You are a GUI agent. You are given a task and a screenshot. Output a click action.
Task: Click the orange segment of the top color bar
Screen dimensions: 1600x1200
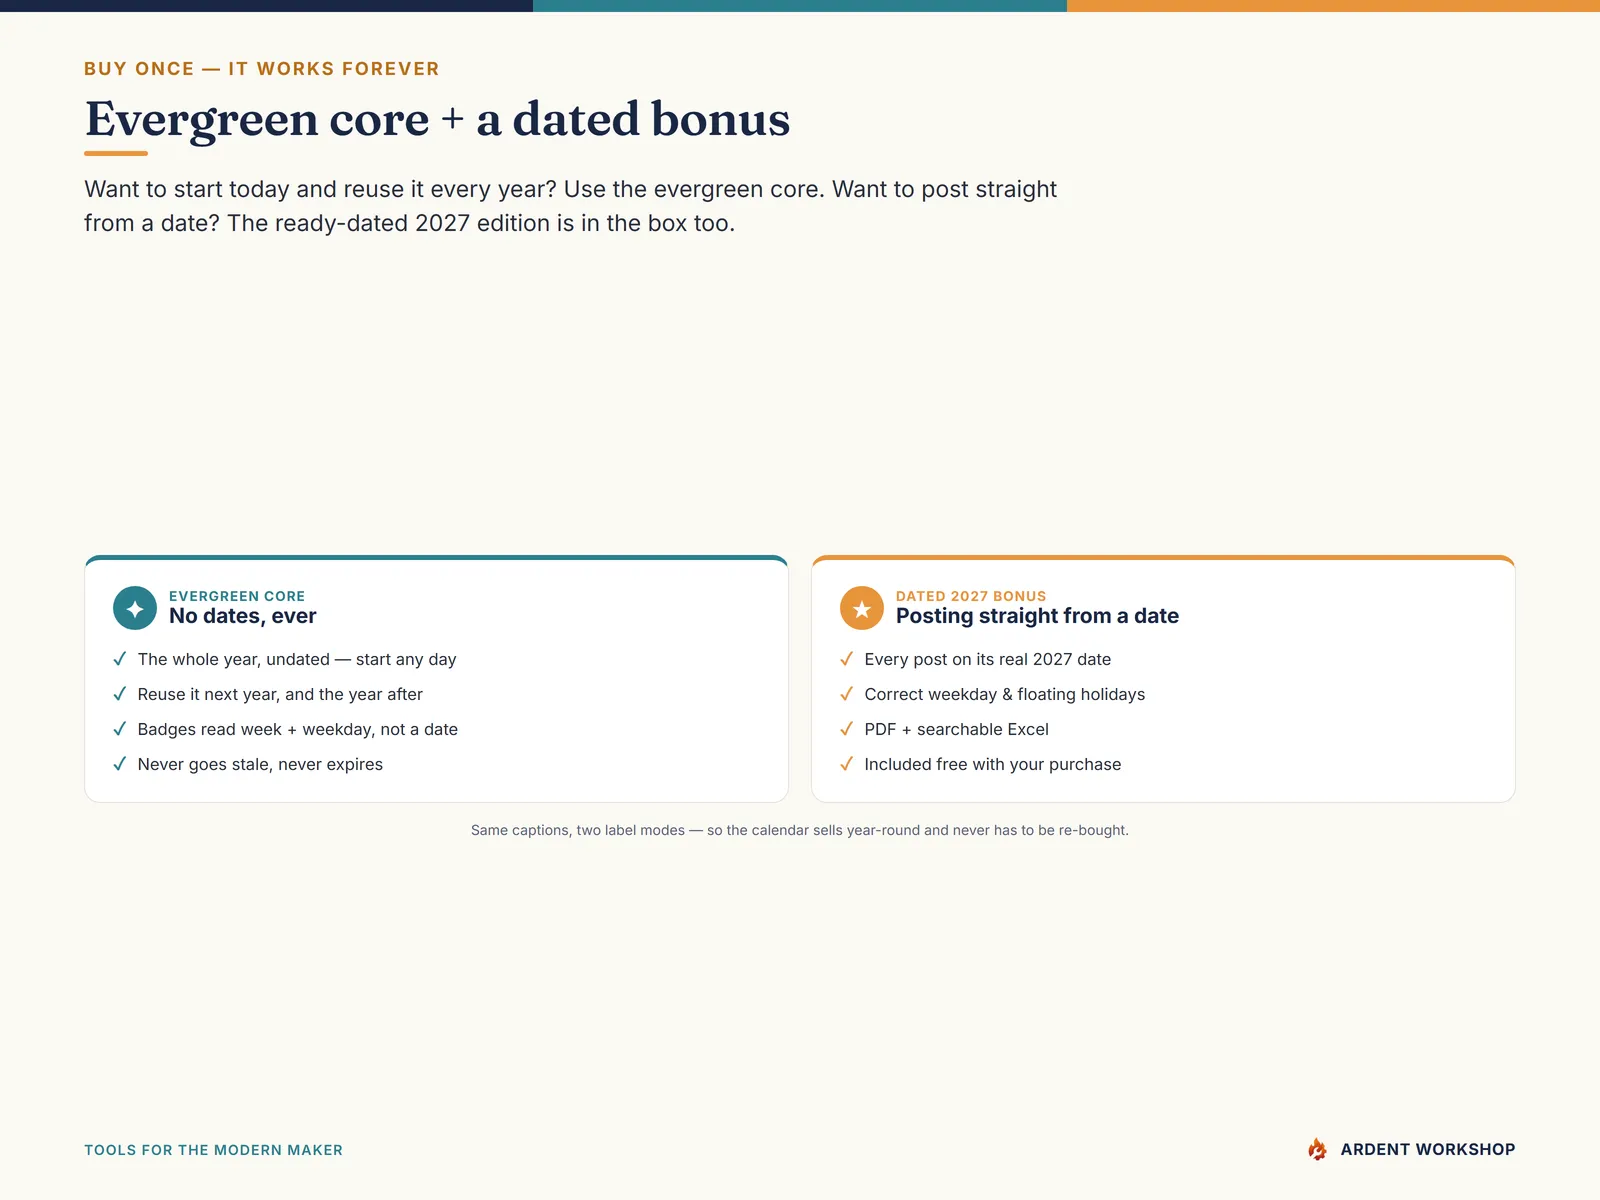(1333, 6)
